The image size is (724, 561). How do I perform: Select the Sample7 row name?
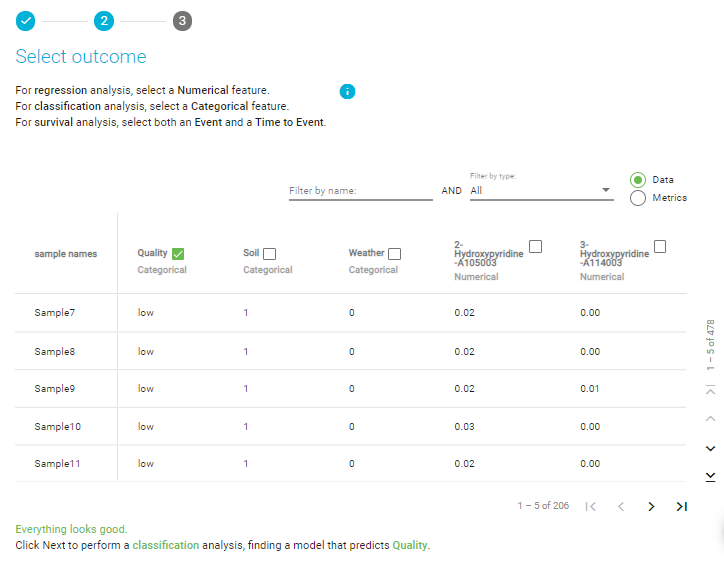click(54, 313)
